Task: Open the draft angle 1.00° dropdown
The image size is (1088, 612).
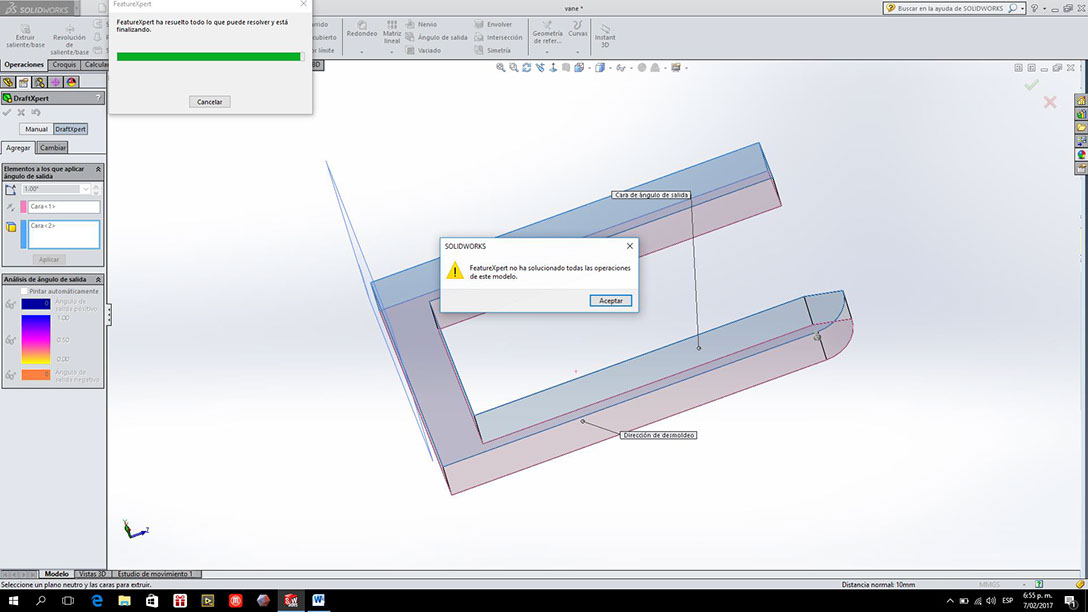Action: [85, 189]
